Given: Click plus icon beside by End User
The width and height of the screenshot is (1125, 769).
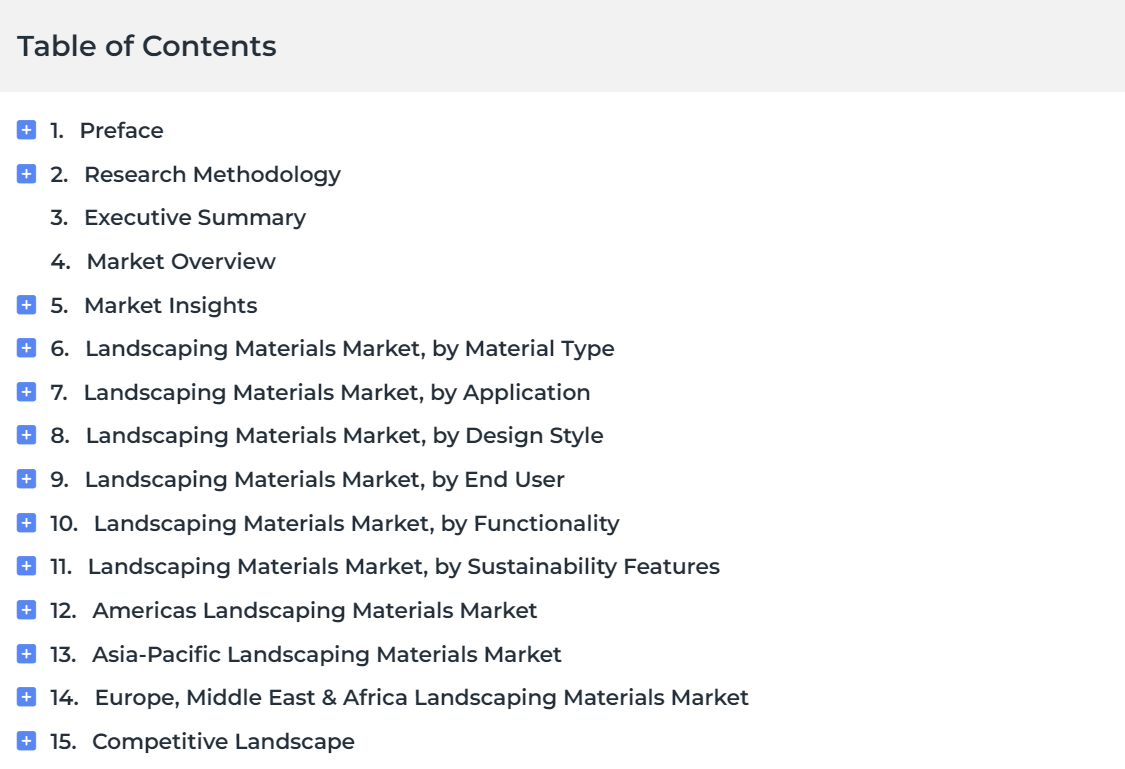Looking at the screenshot, I should [27, 478].
